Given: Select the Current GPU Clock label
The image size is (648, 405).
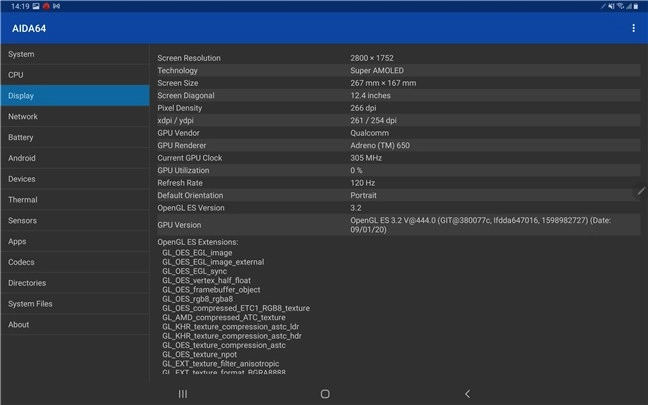Looking at the screenshot, I should [x=189, y=158].
